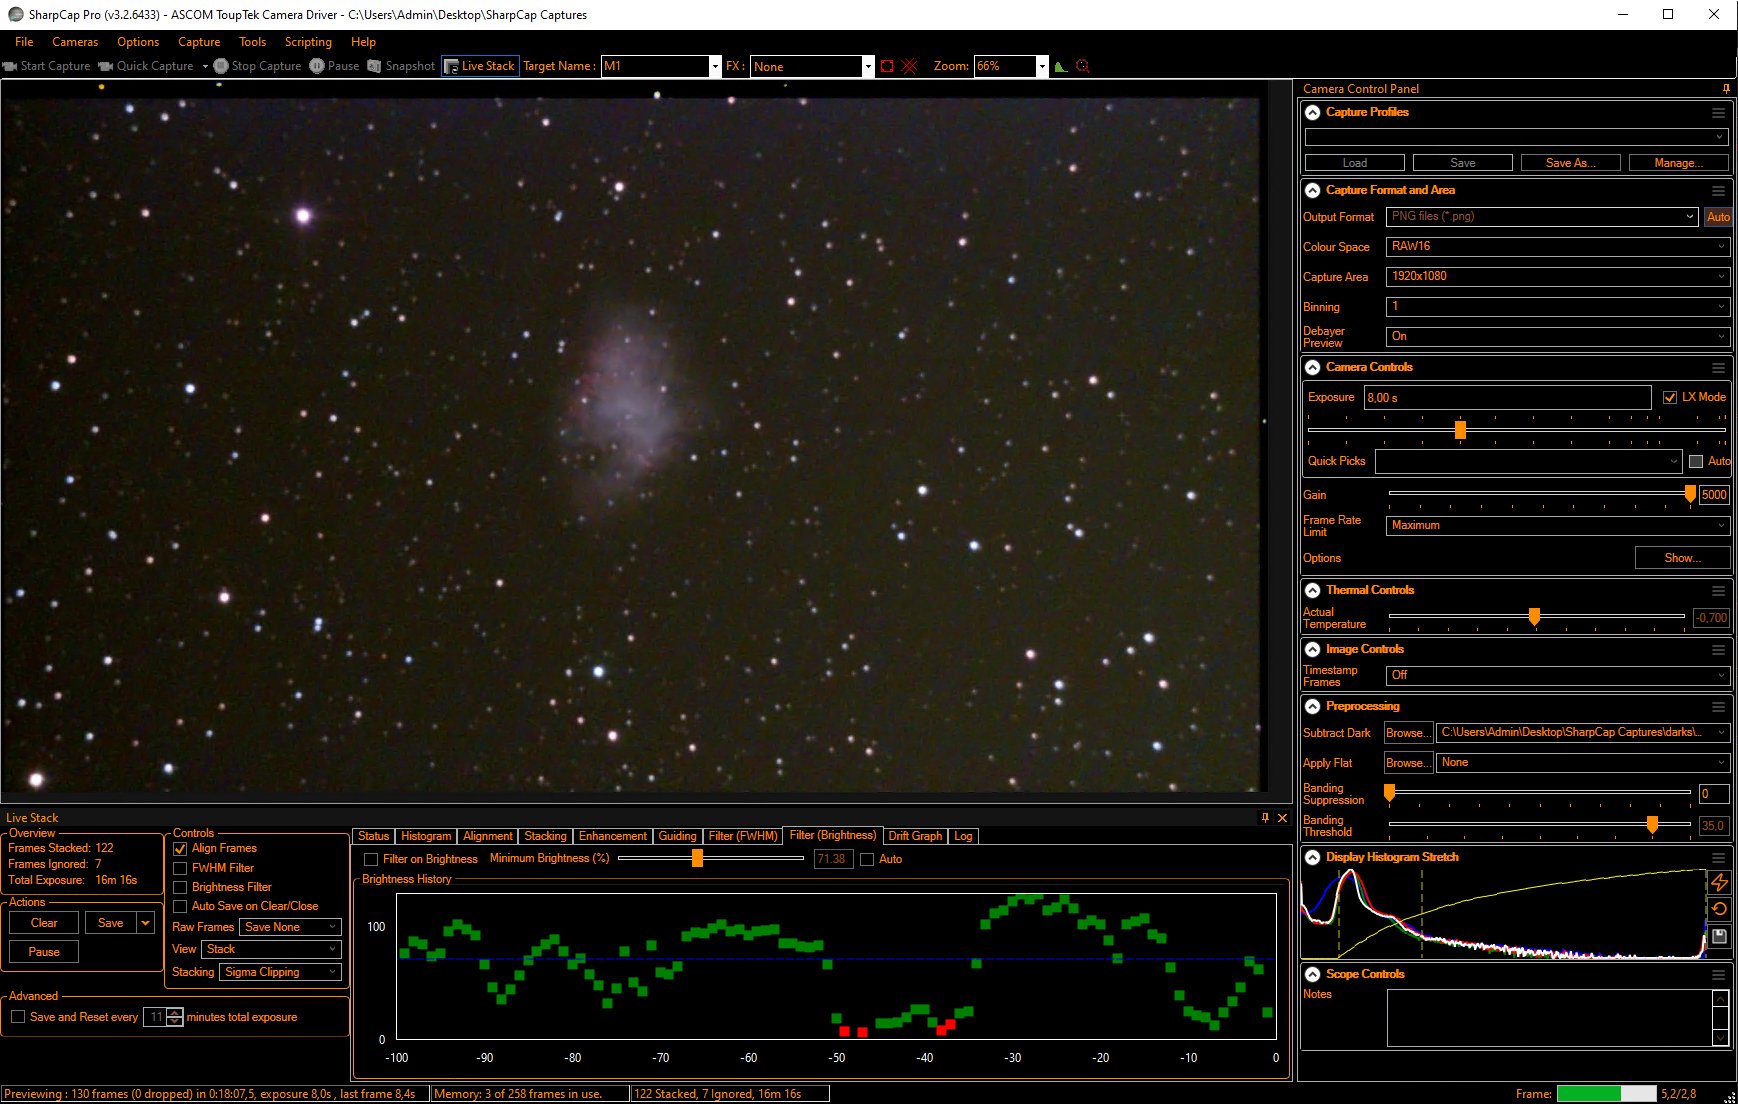Adjust the Exposure slider handle
1738x1104 pixels.
1460,430
